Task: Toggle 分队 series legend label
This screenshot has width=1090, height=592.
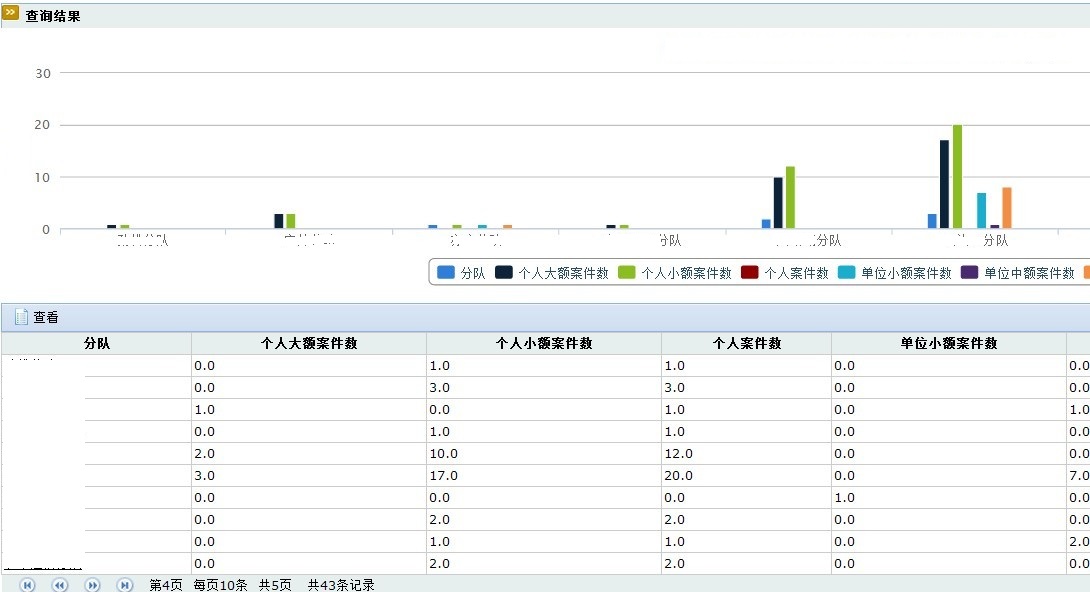Action: tap(473, 273)
